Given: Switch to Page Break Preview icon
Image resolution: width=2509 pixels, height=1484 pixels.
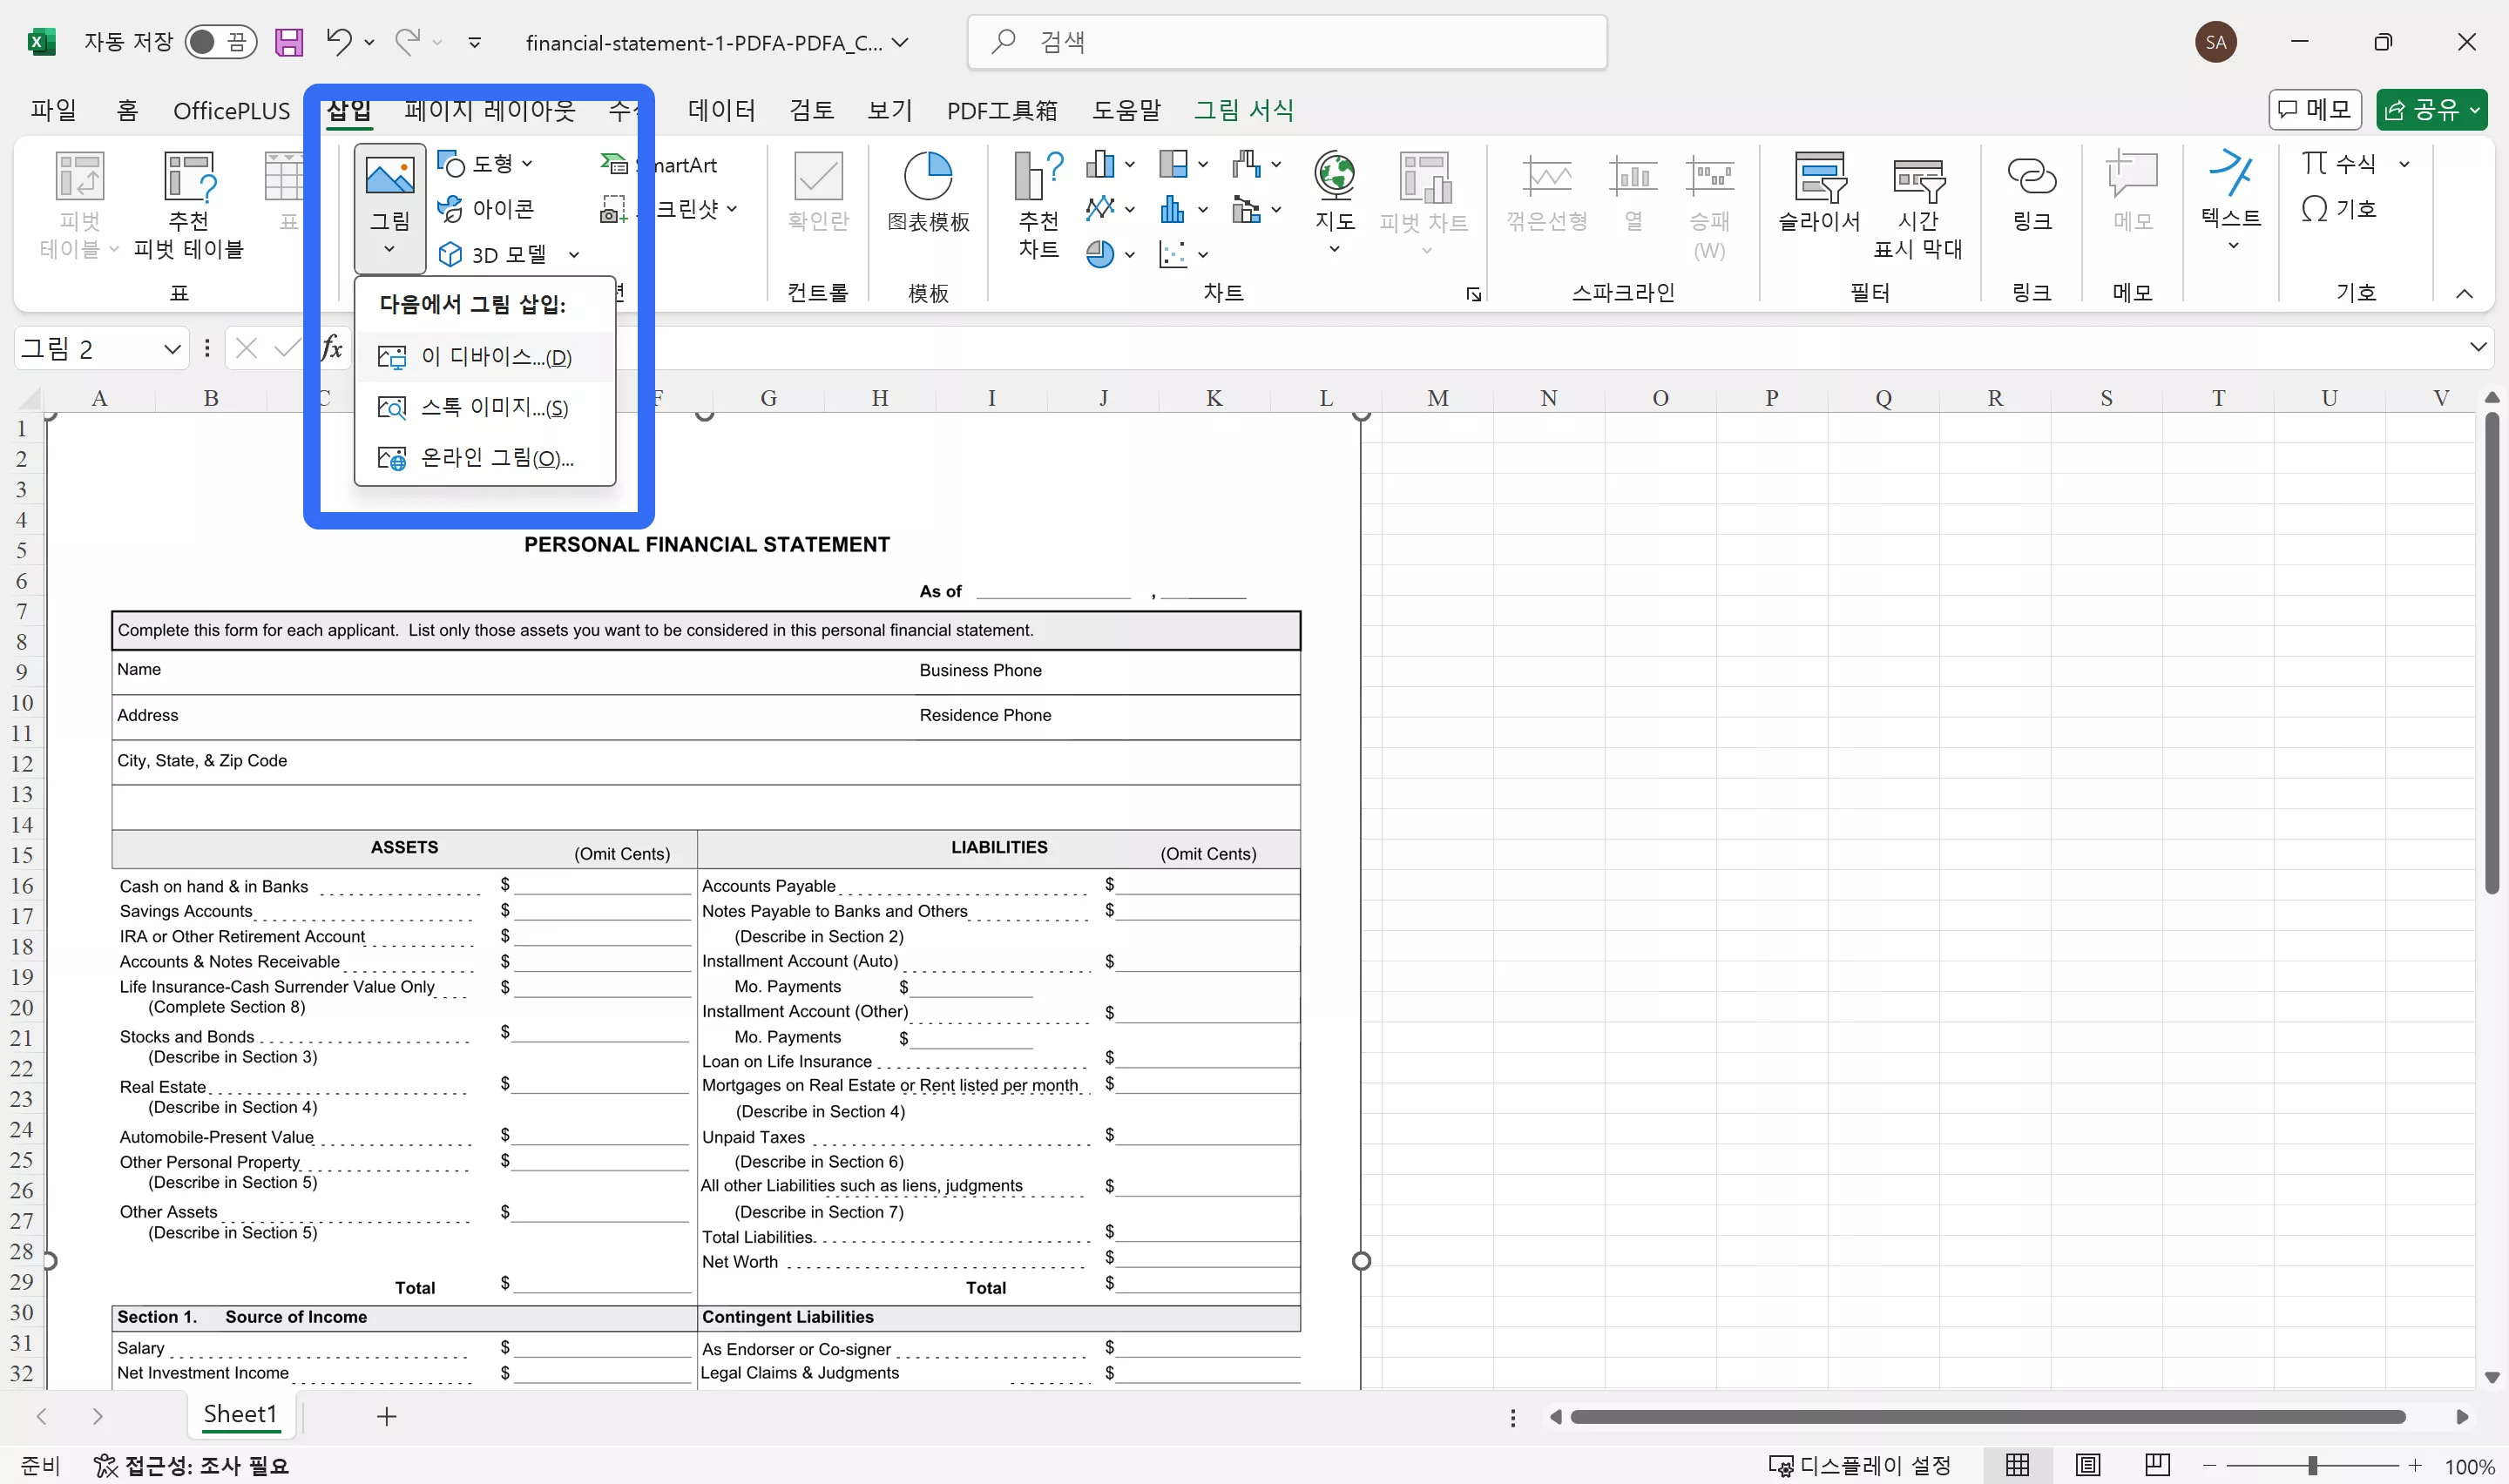Looking at the screenshot, I should pos(2157,1465).
